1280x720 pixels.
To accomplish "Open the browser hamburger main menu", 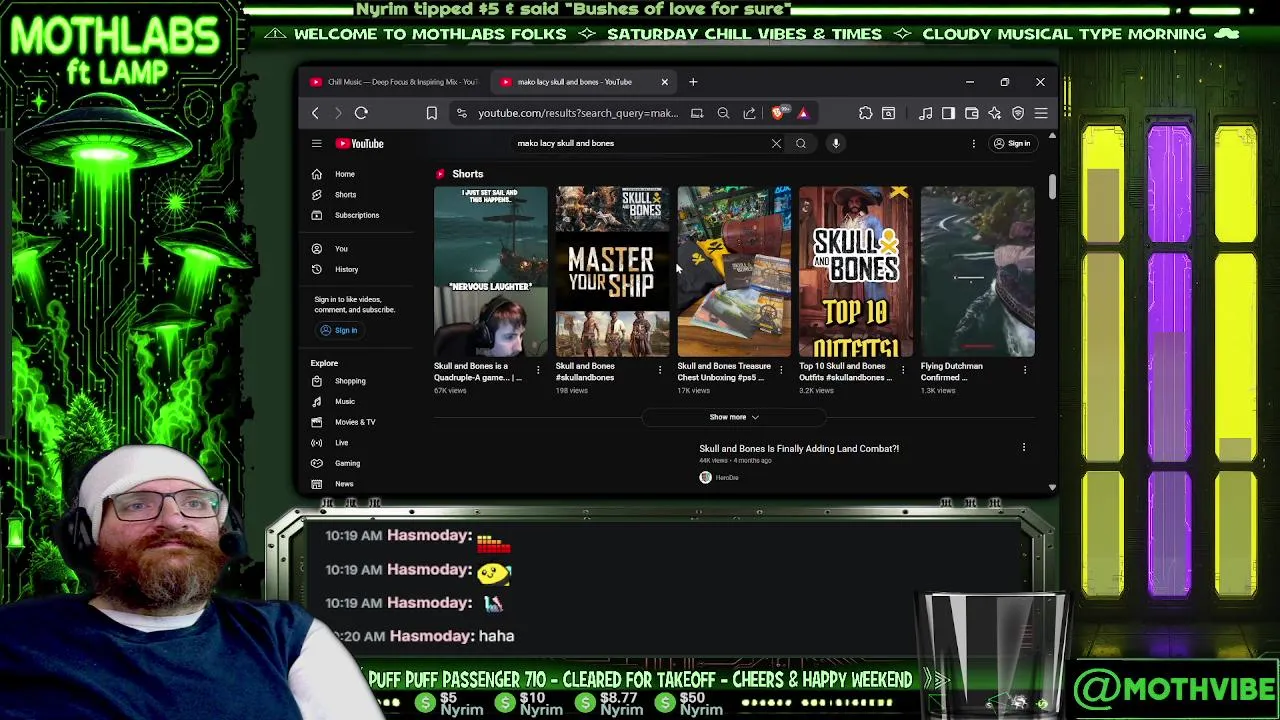I will (1041, 113).
